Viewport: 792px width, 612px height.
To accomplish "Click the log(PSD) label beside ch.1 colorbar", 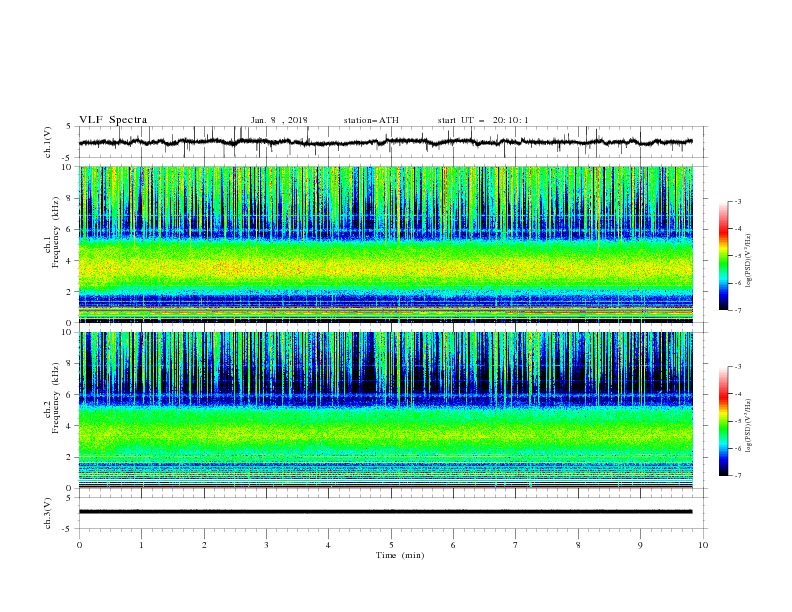I will pyautogui.click(x=749, y=261).
